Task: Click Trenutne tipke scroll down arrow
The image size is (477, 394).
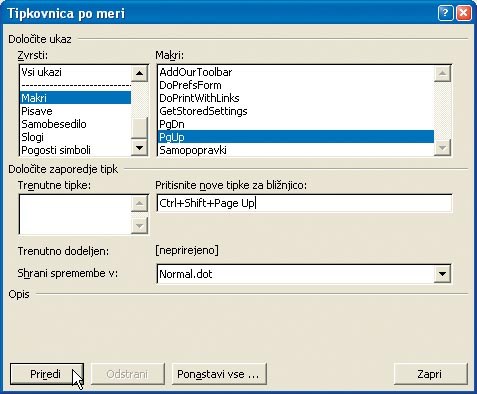Action: click(139, 226)
